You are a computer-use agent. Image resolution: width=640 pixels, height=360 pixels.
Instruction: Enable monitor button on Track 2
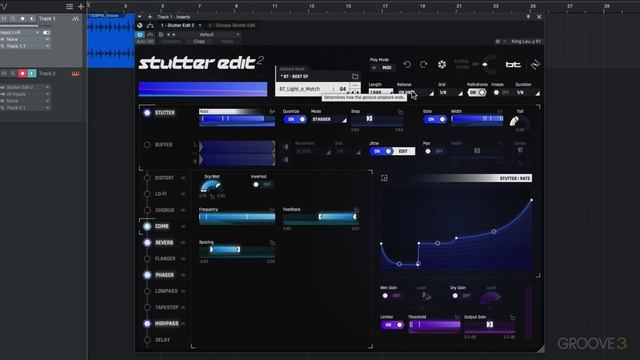(32, 73)
